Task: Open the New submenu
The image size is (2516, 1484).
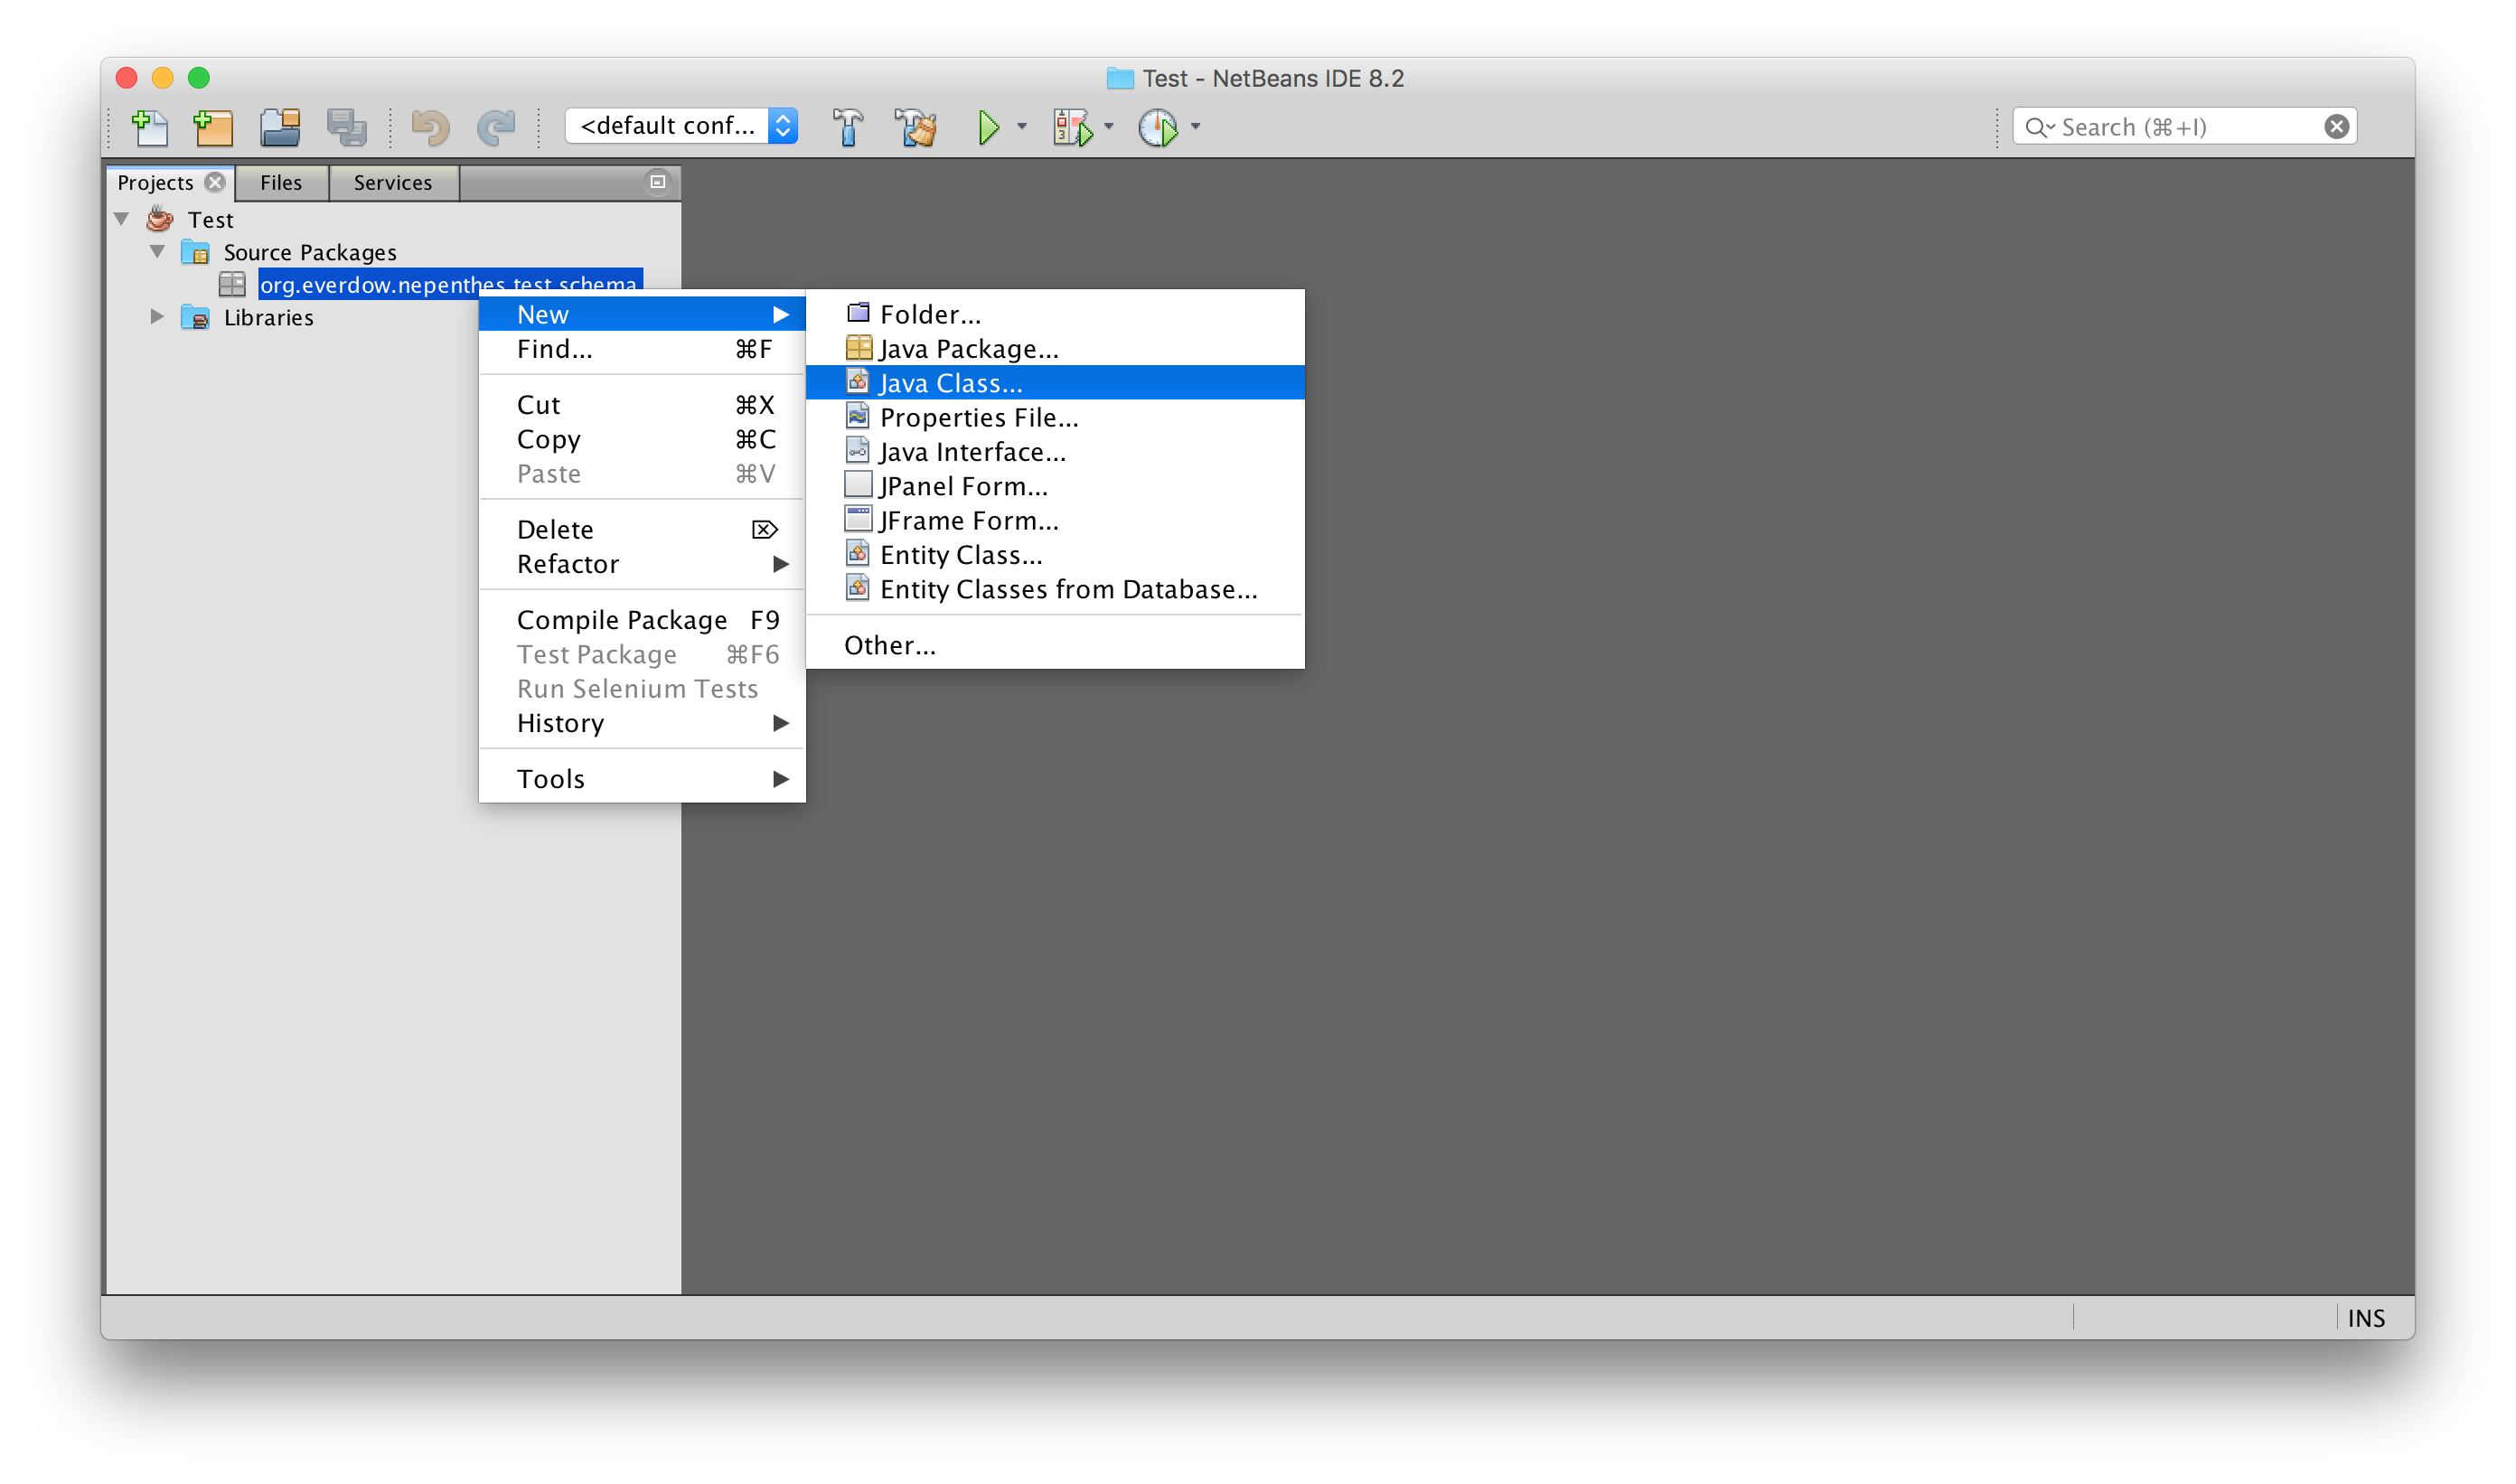Action: [x=642, y=314]
